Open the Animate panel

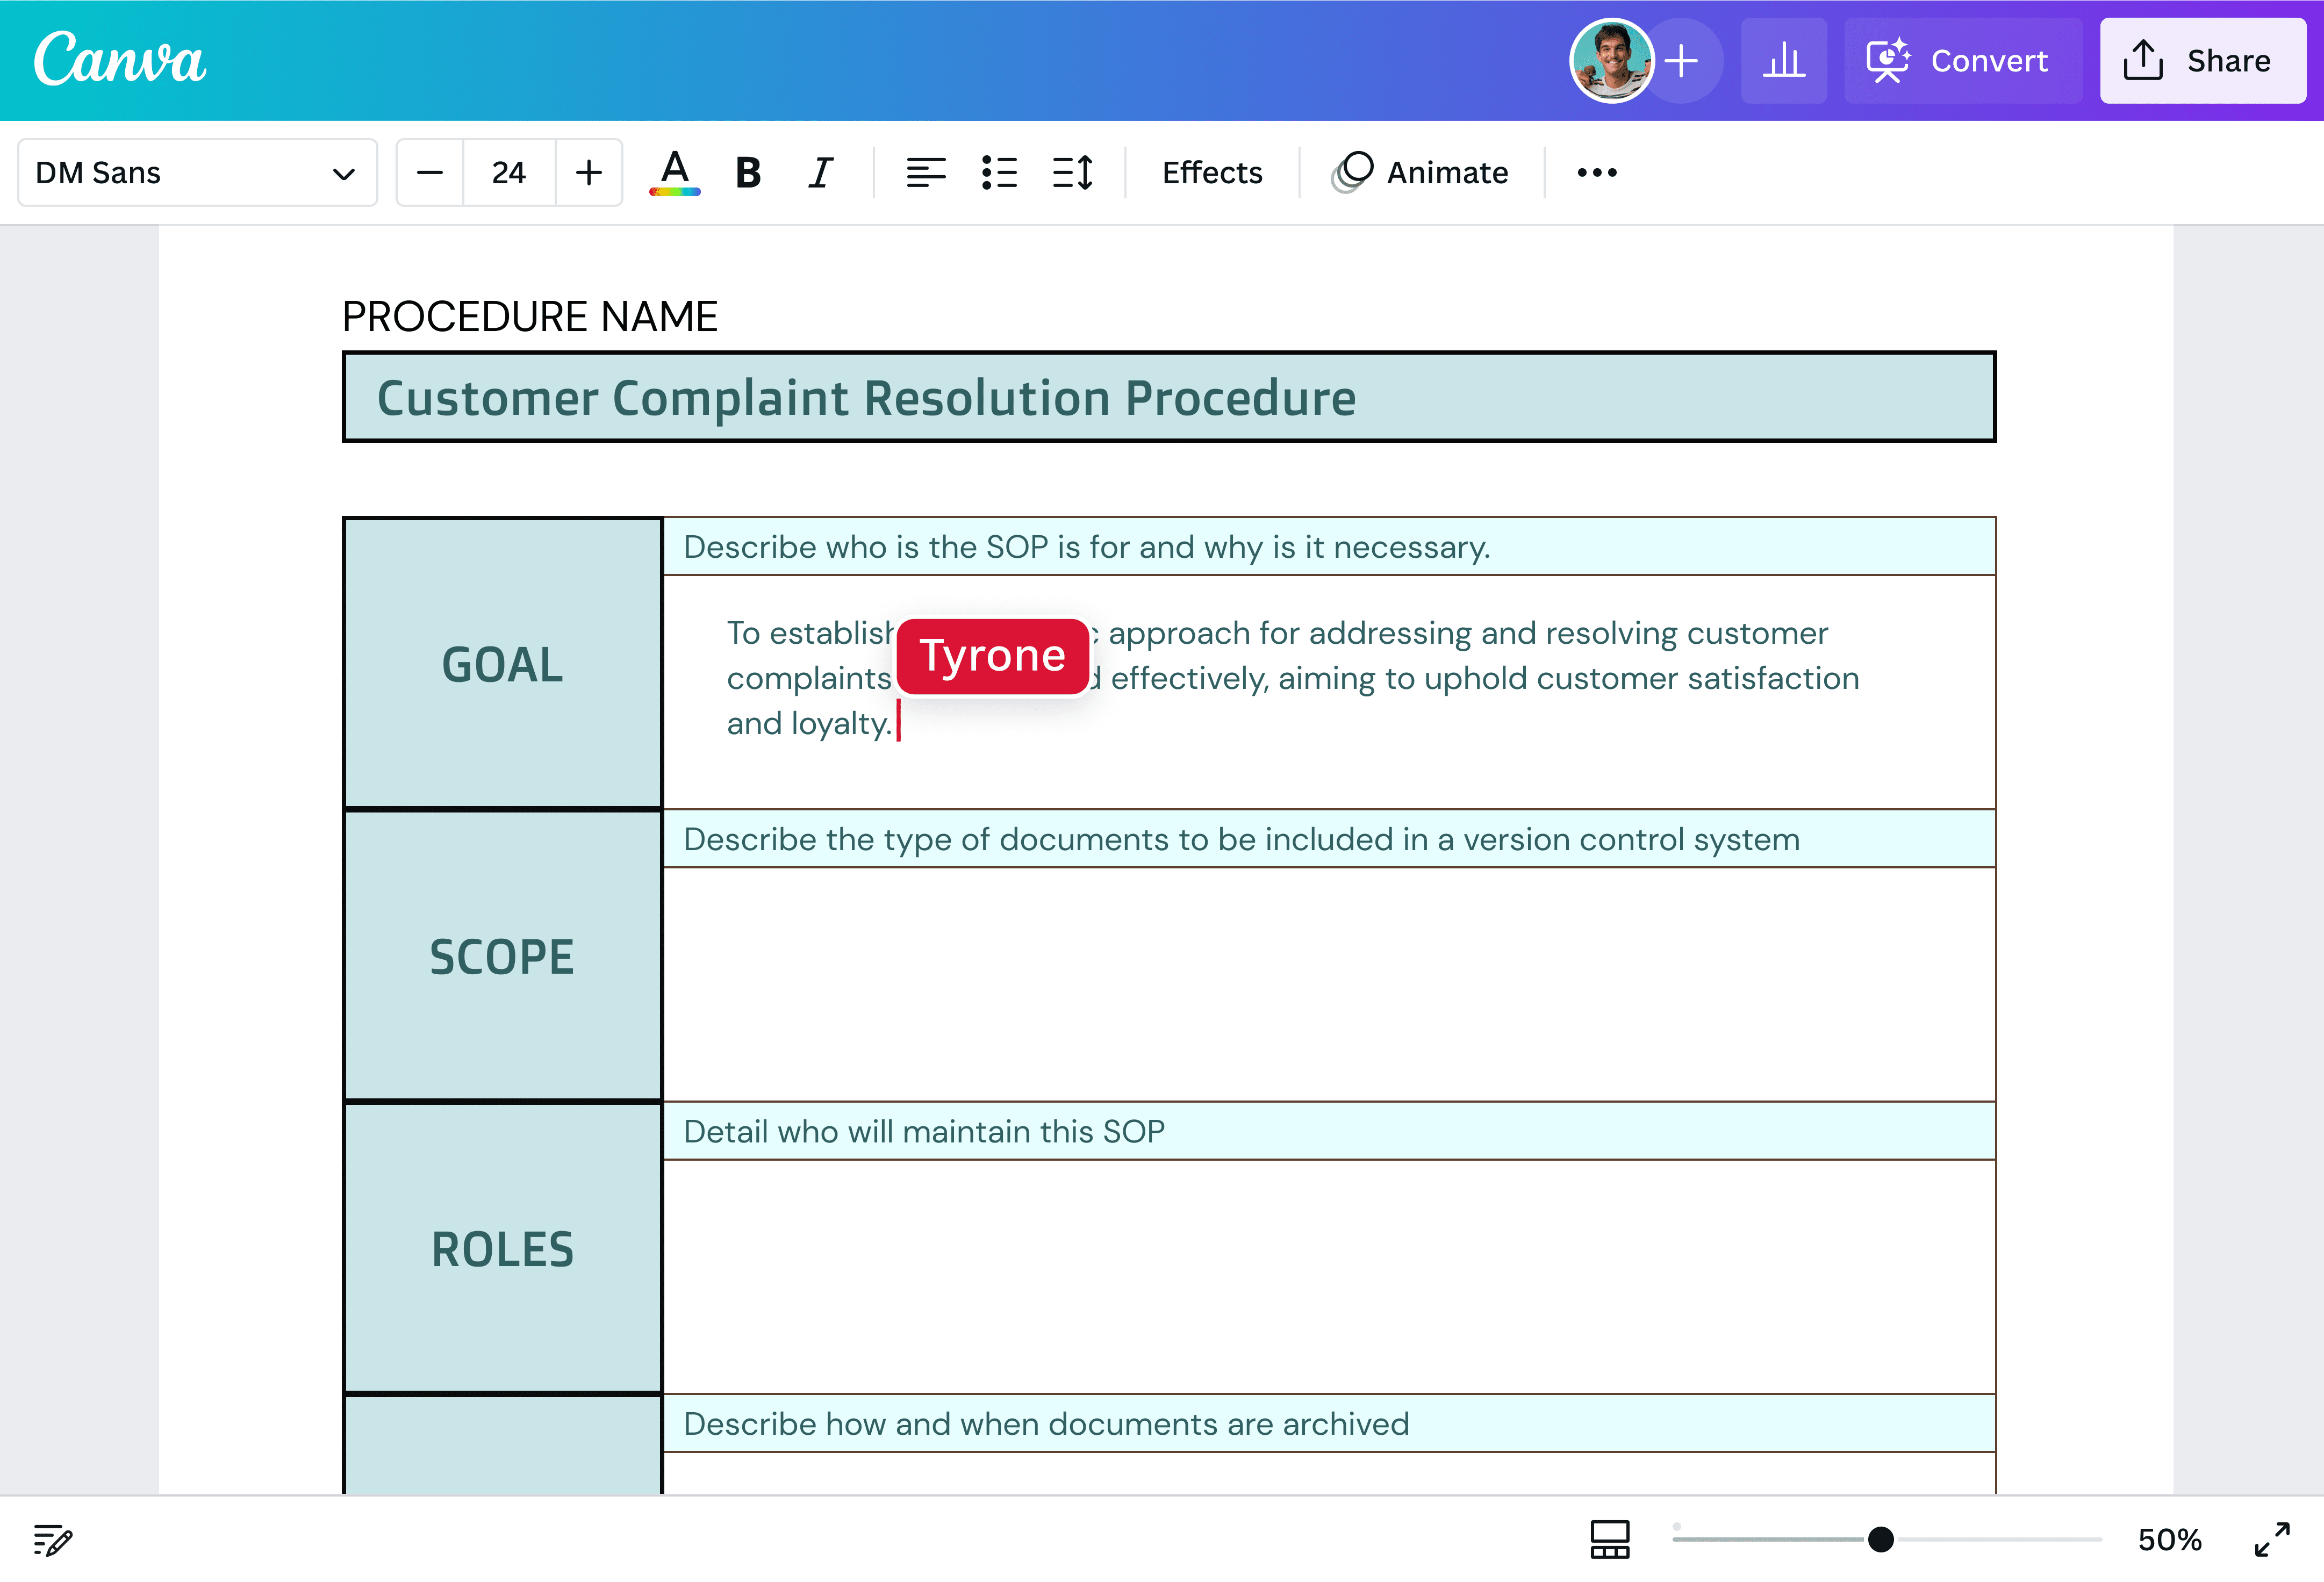(x=1420, y=172)
